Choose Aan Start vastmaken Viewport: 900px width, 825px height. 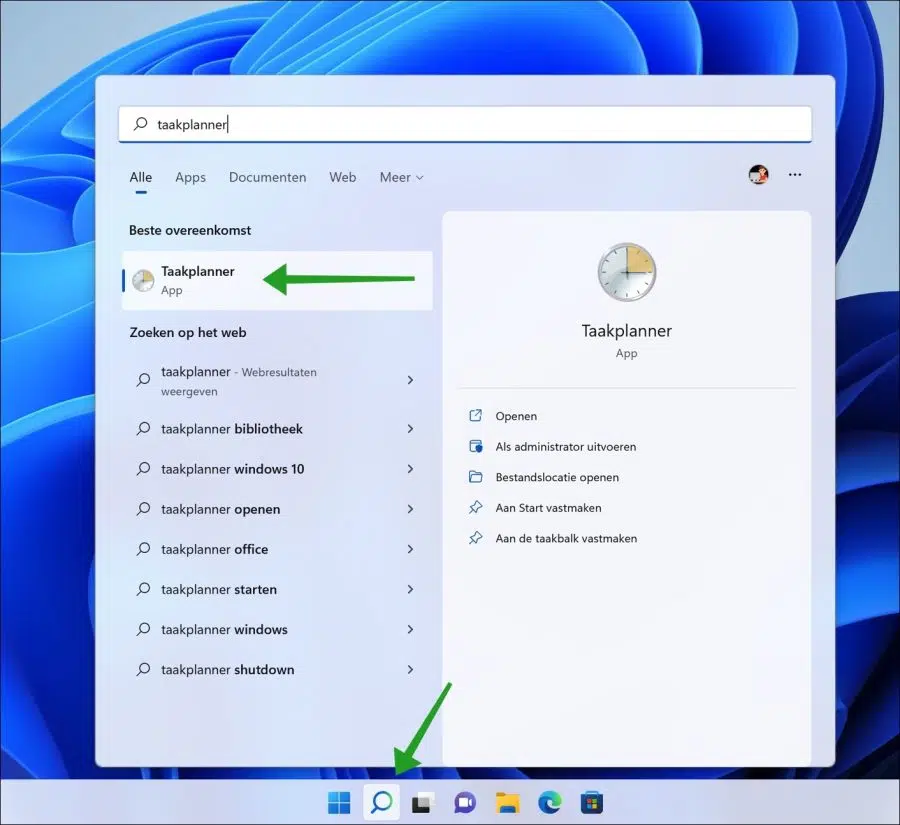pyautogui.click(x=548, y=508)
